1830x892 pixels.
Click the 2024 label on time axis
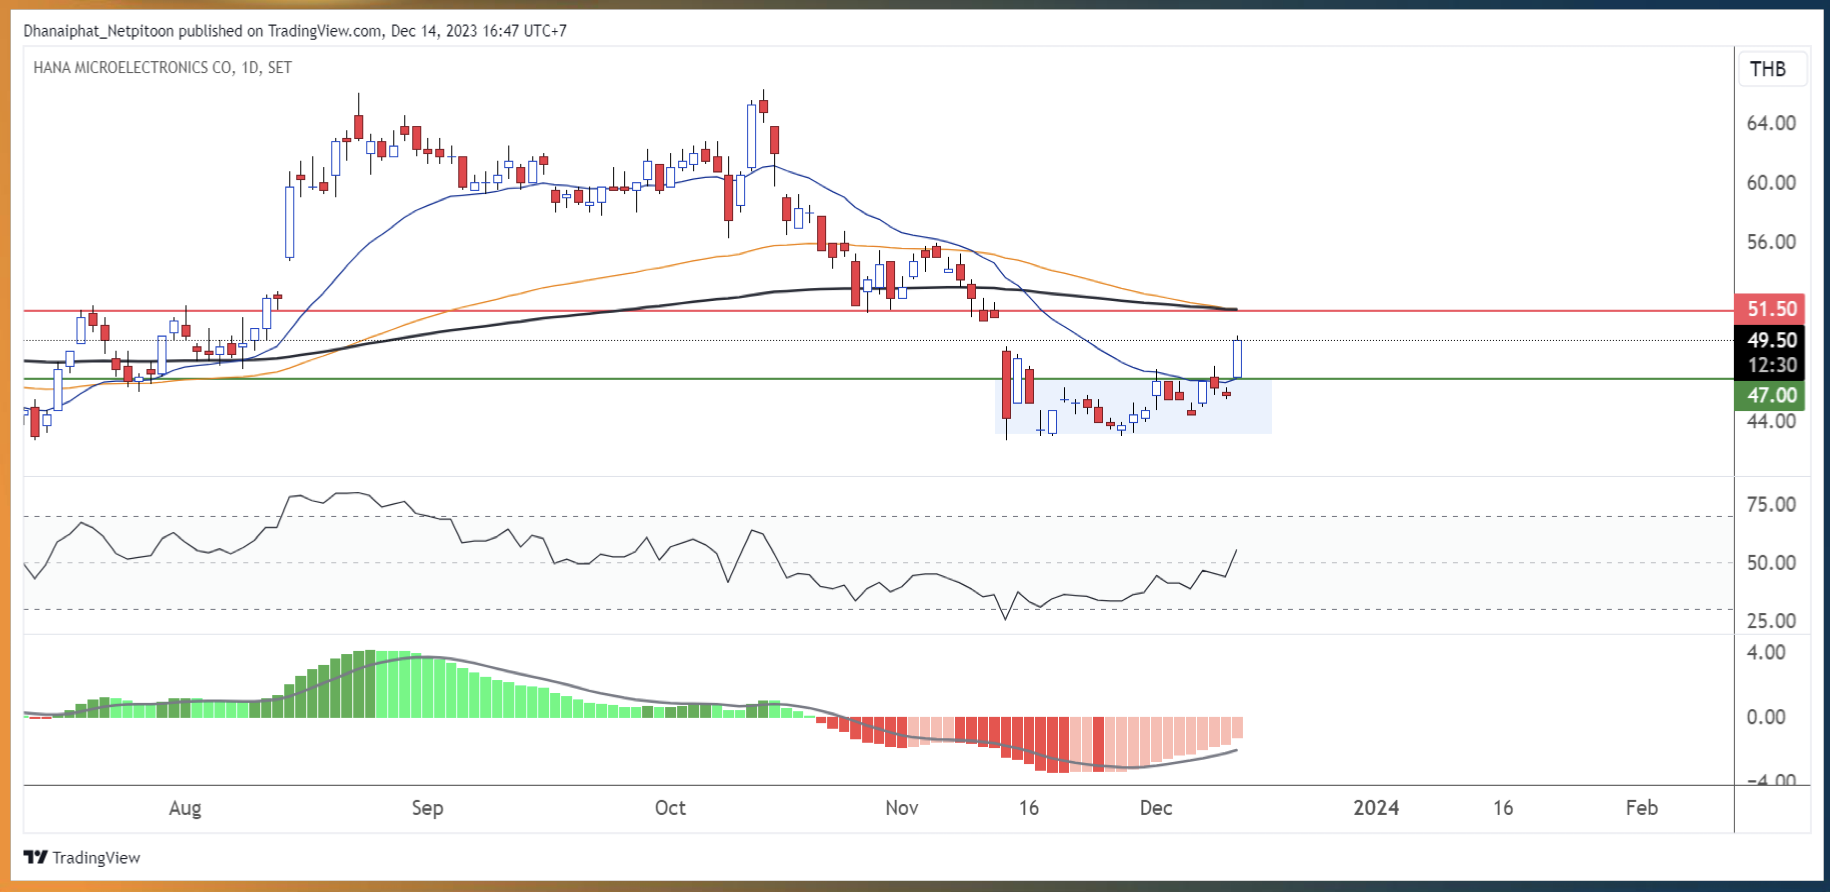(1376, 808)
